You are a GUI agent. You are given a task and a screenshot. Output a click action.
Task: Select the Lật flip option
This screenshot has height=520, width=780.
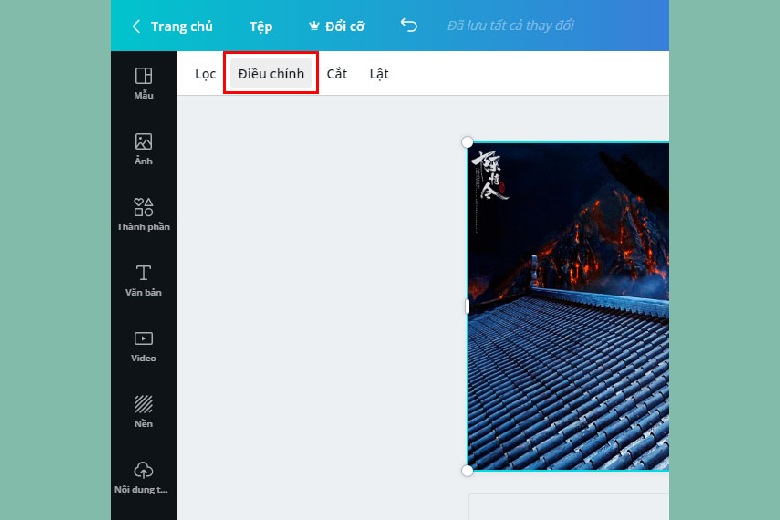(379, 74)
